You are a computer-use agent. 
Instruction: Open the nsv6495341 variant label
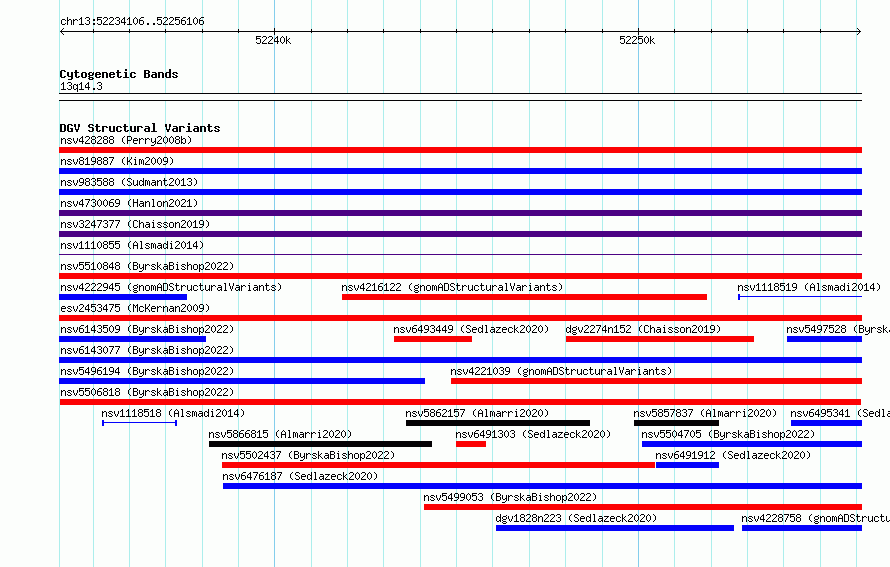[840, 413]
